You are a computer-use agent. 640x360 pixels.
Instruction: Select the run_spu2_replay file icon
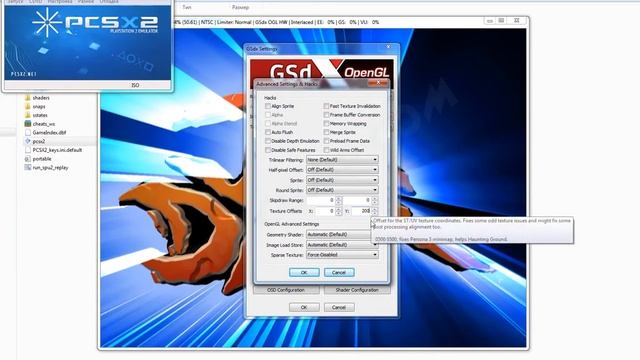pos(28,167)
